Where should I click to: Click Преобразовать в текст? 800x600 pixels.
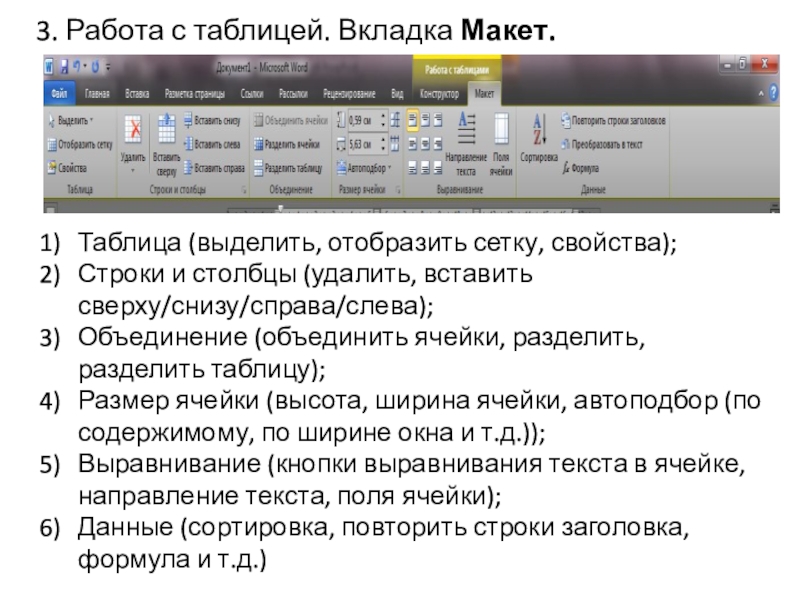pos(602,144)
